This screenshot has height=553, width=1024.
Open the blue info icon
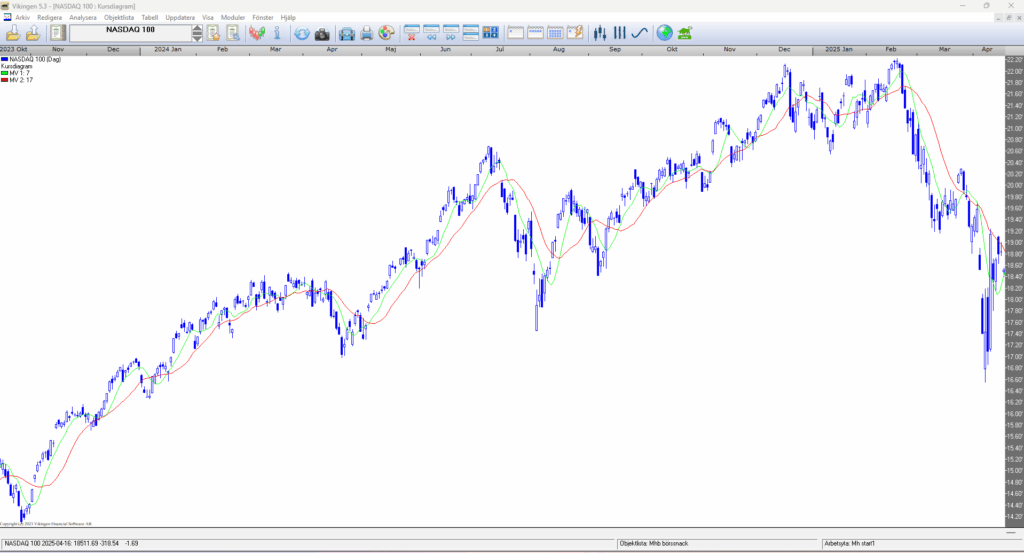(277, 33)
